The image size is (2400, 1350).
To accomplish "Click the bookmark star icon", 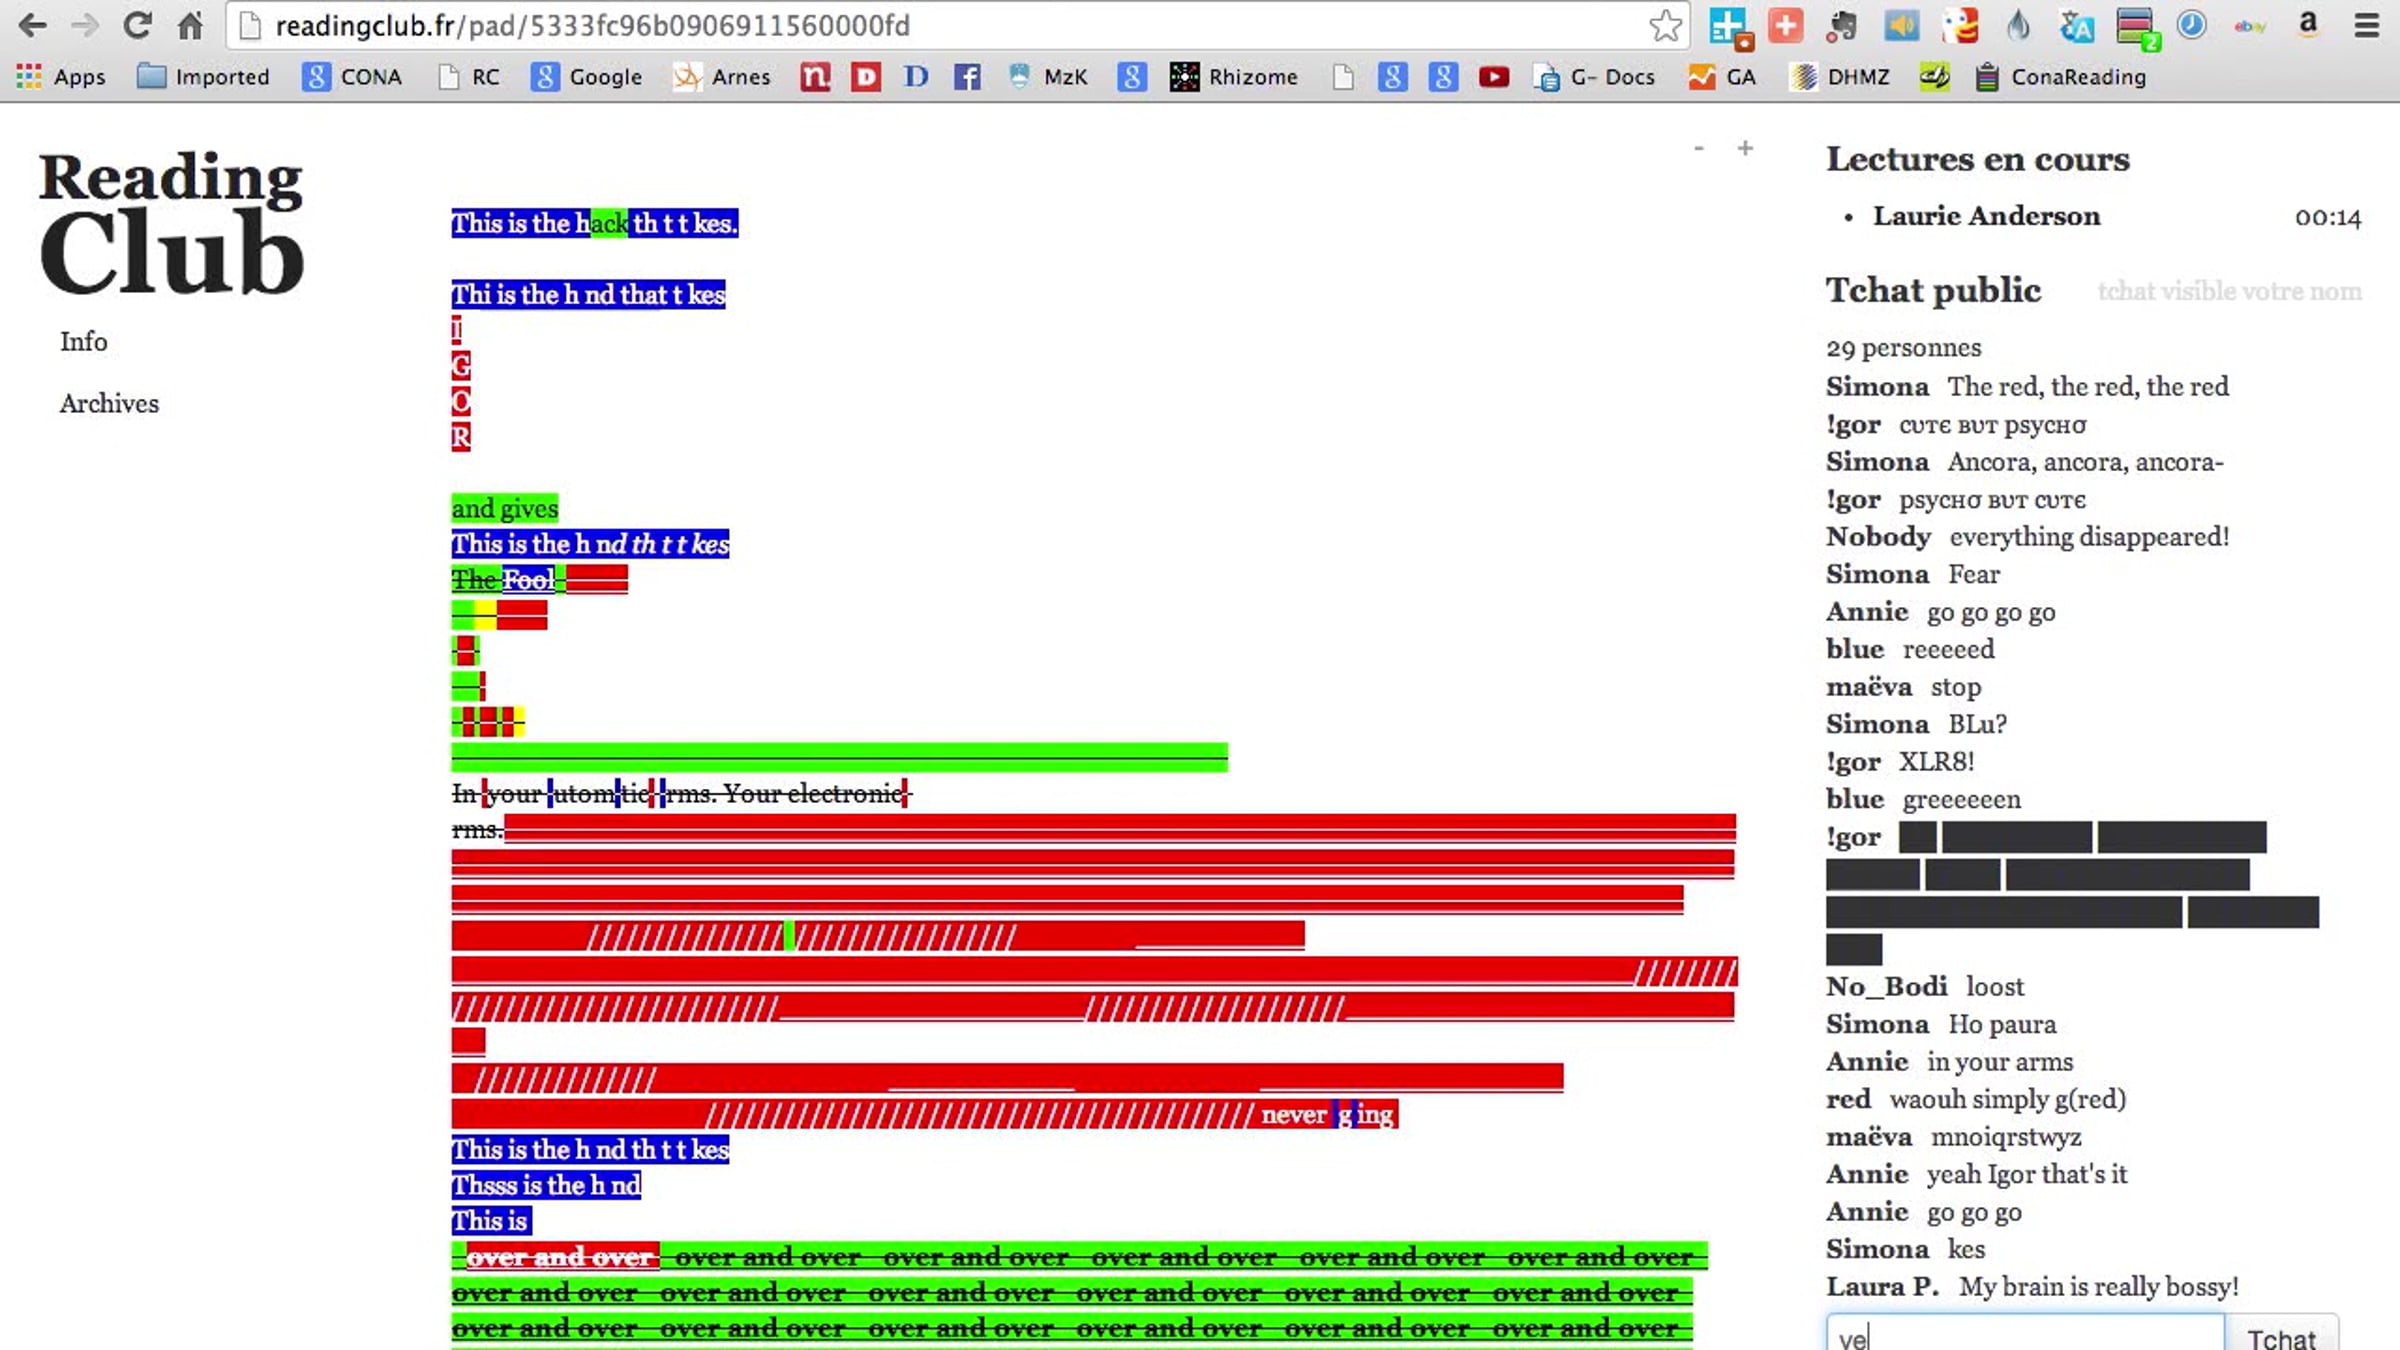I will pyautogui.click(x=1665, y=25).
